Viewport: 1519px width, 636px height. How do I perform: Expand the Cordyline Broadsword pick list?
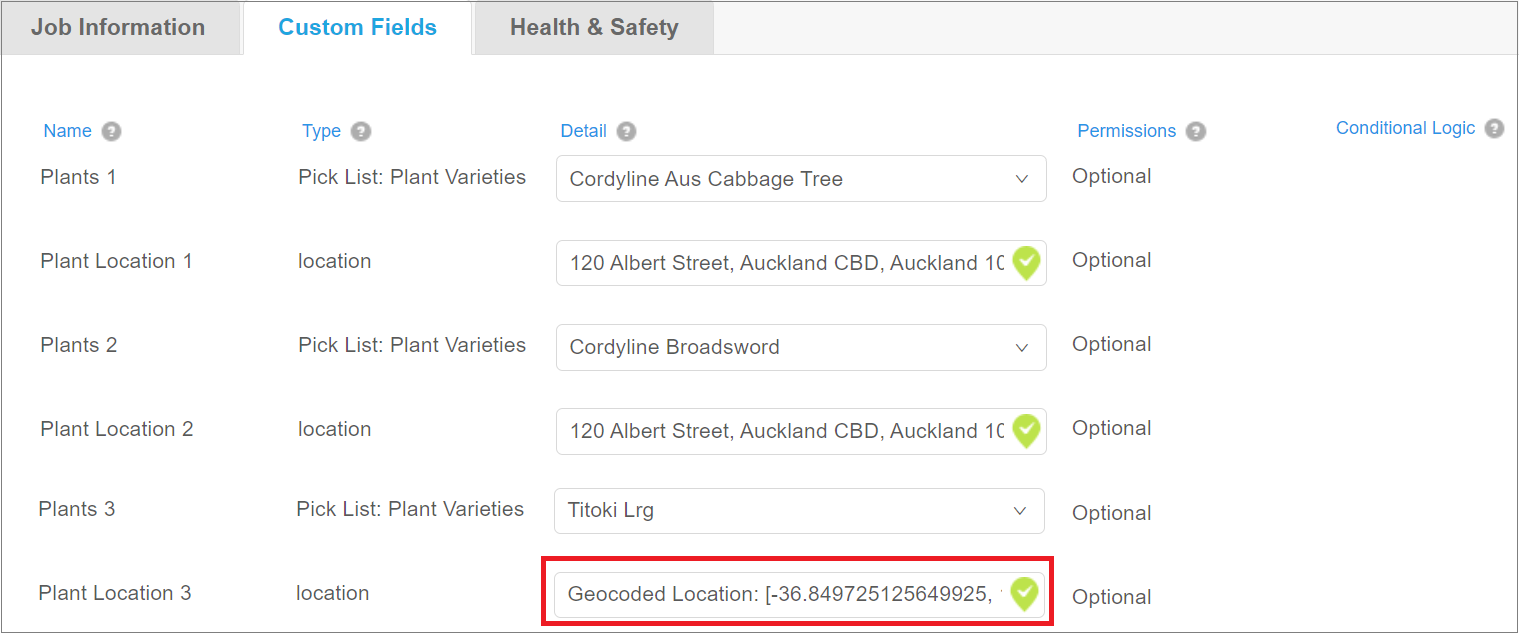1021,347
